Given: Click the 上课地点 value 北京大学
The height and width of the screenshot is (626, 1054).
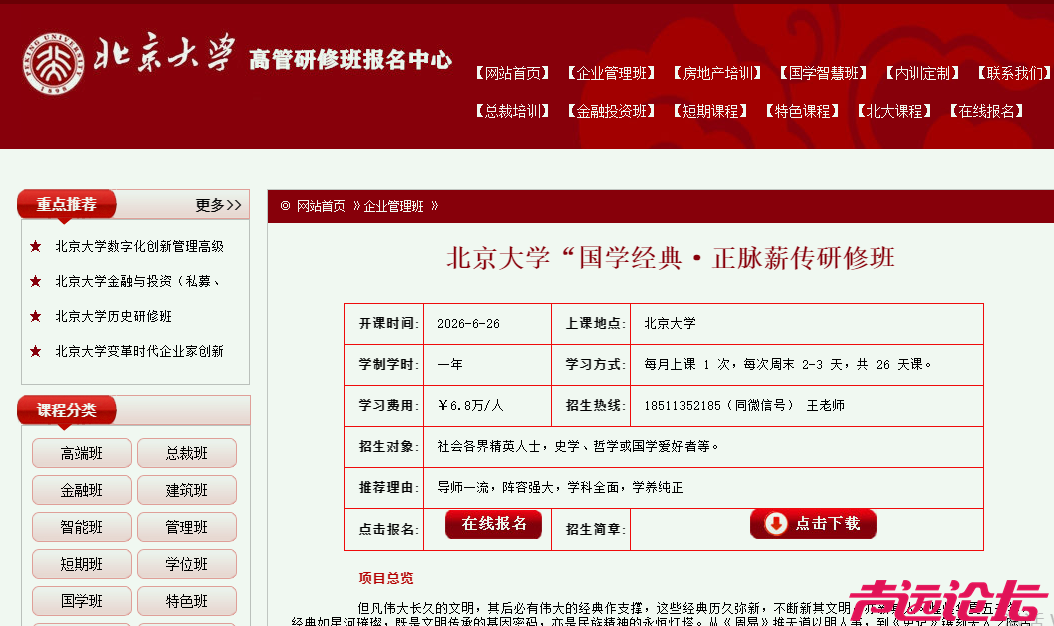Looking at the screenshot, I should tap(670, 323).
